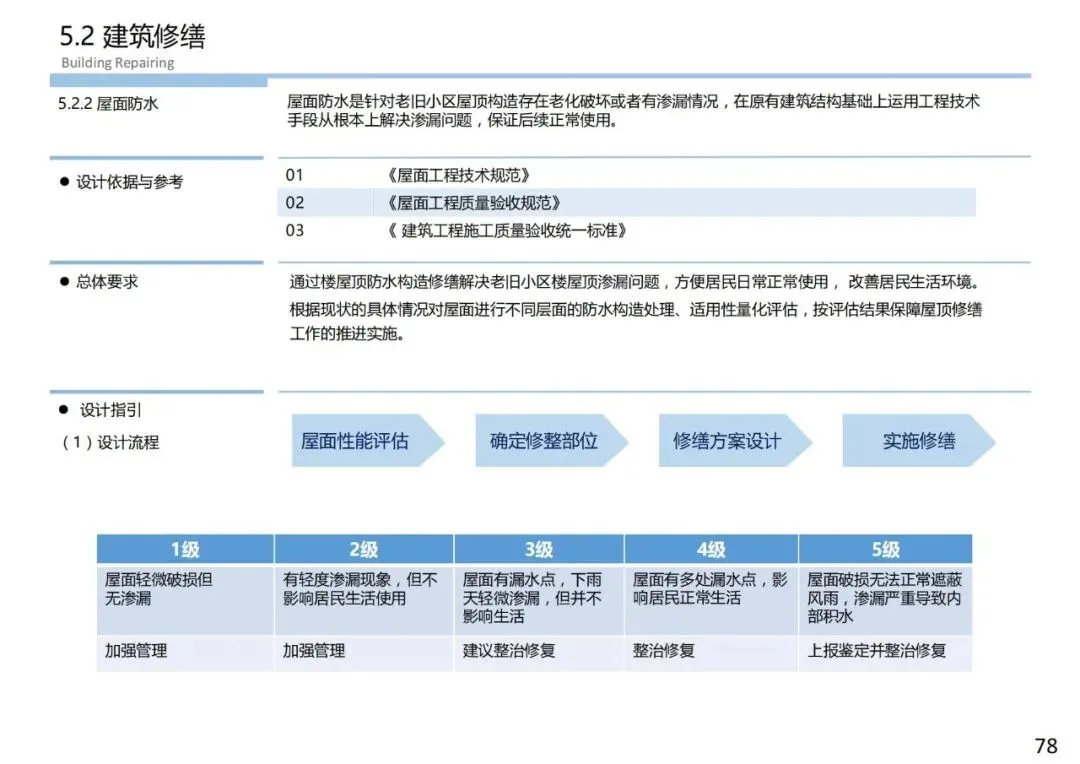Click the cell starting '屋面有多处漏水点'
The image size is (1080, 764).
click(x=712, y=599)
